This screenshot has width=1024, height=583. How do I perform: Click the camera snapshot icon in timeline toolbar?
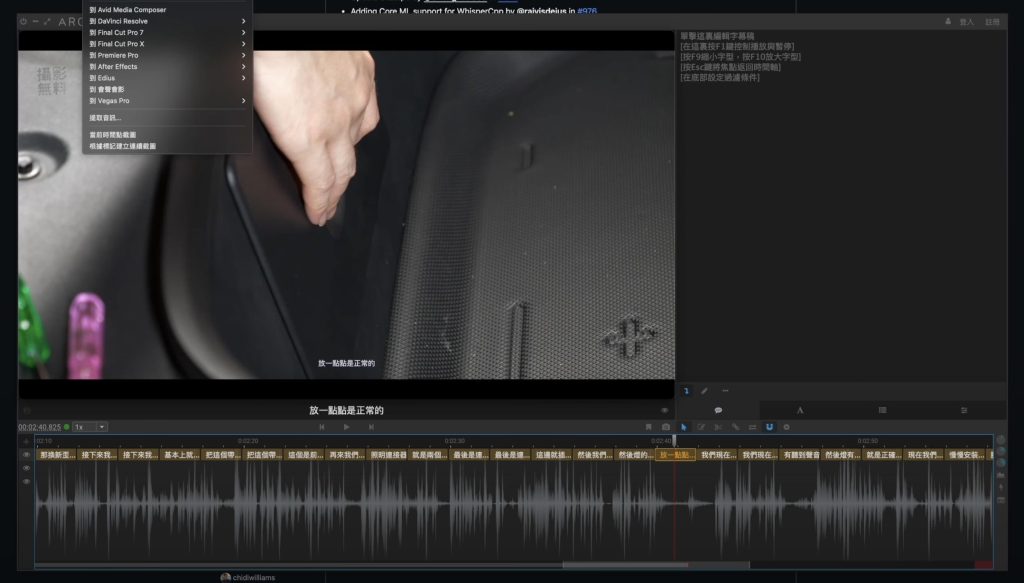tap(666, 427)
